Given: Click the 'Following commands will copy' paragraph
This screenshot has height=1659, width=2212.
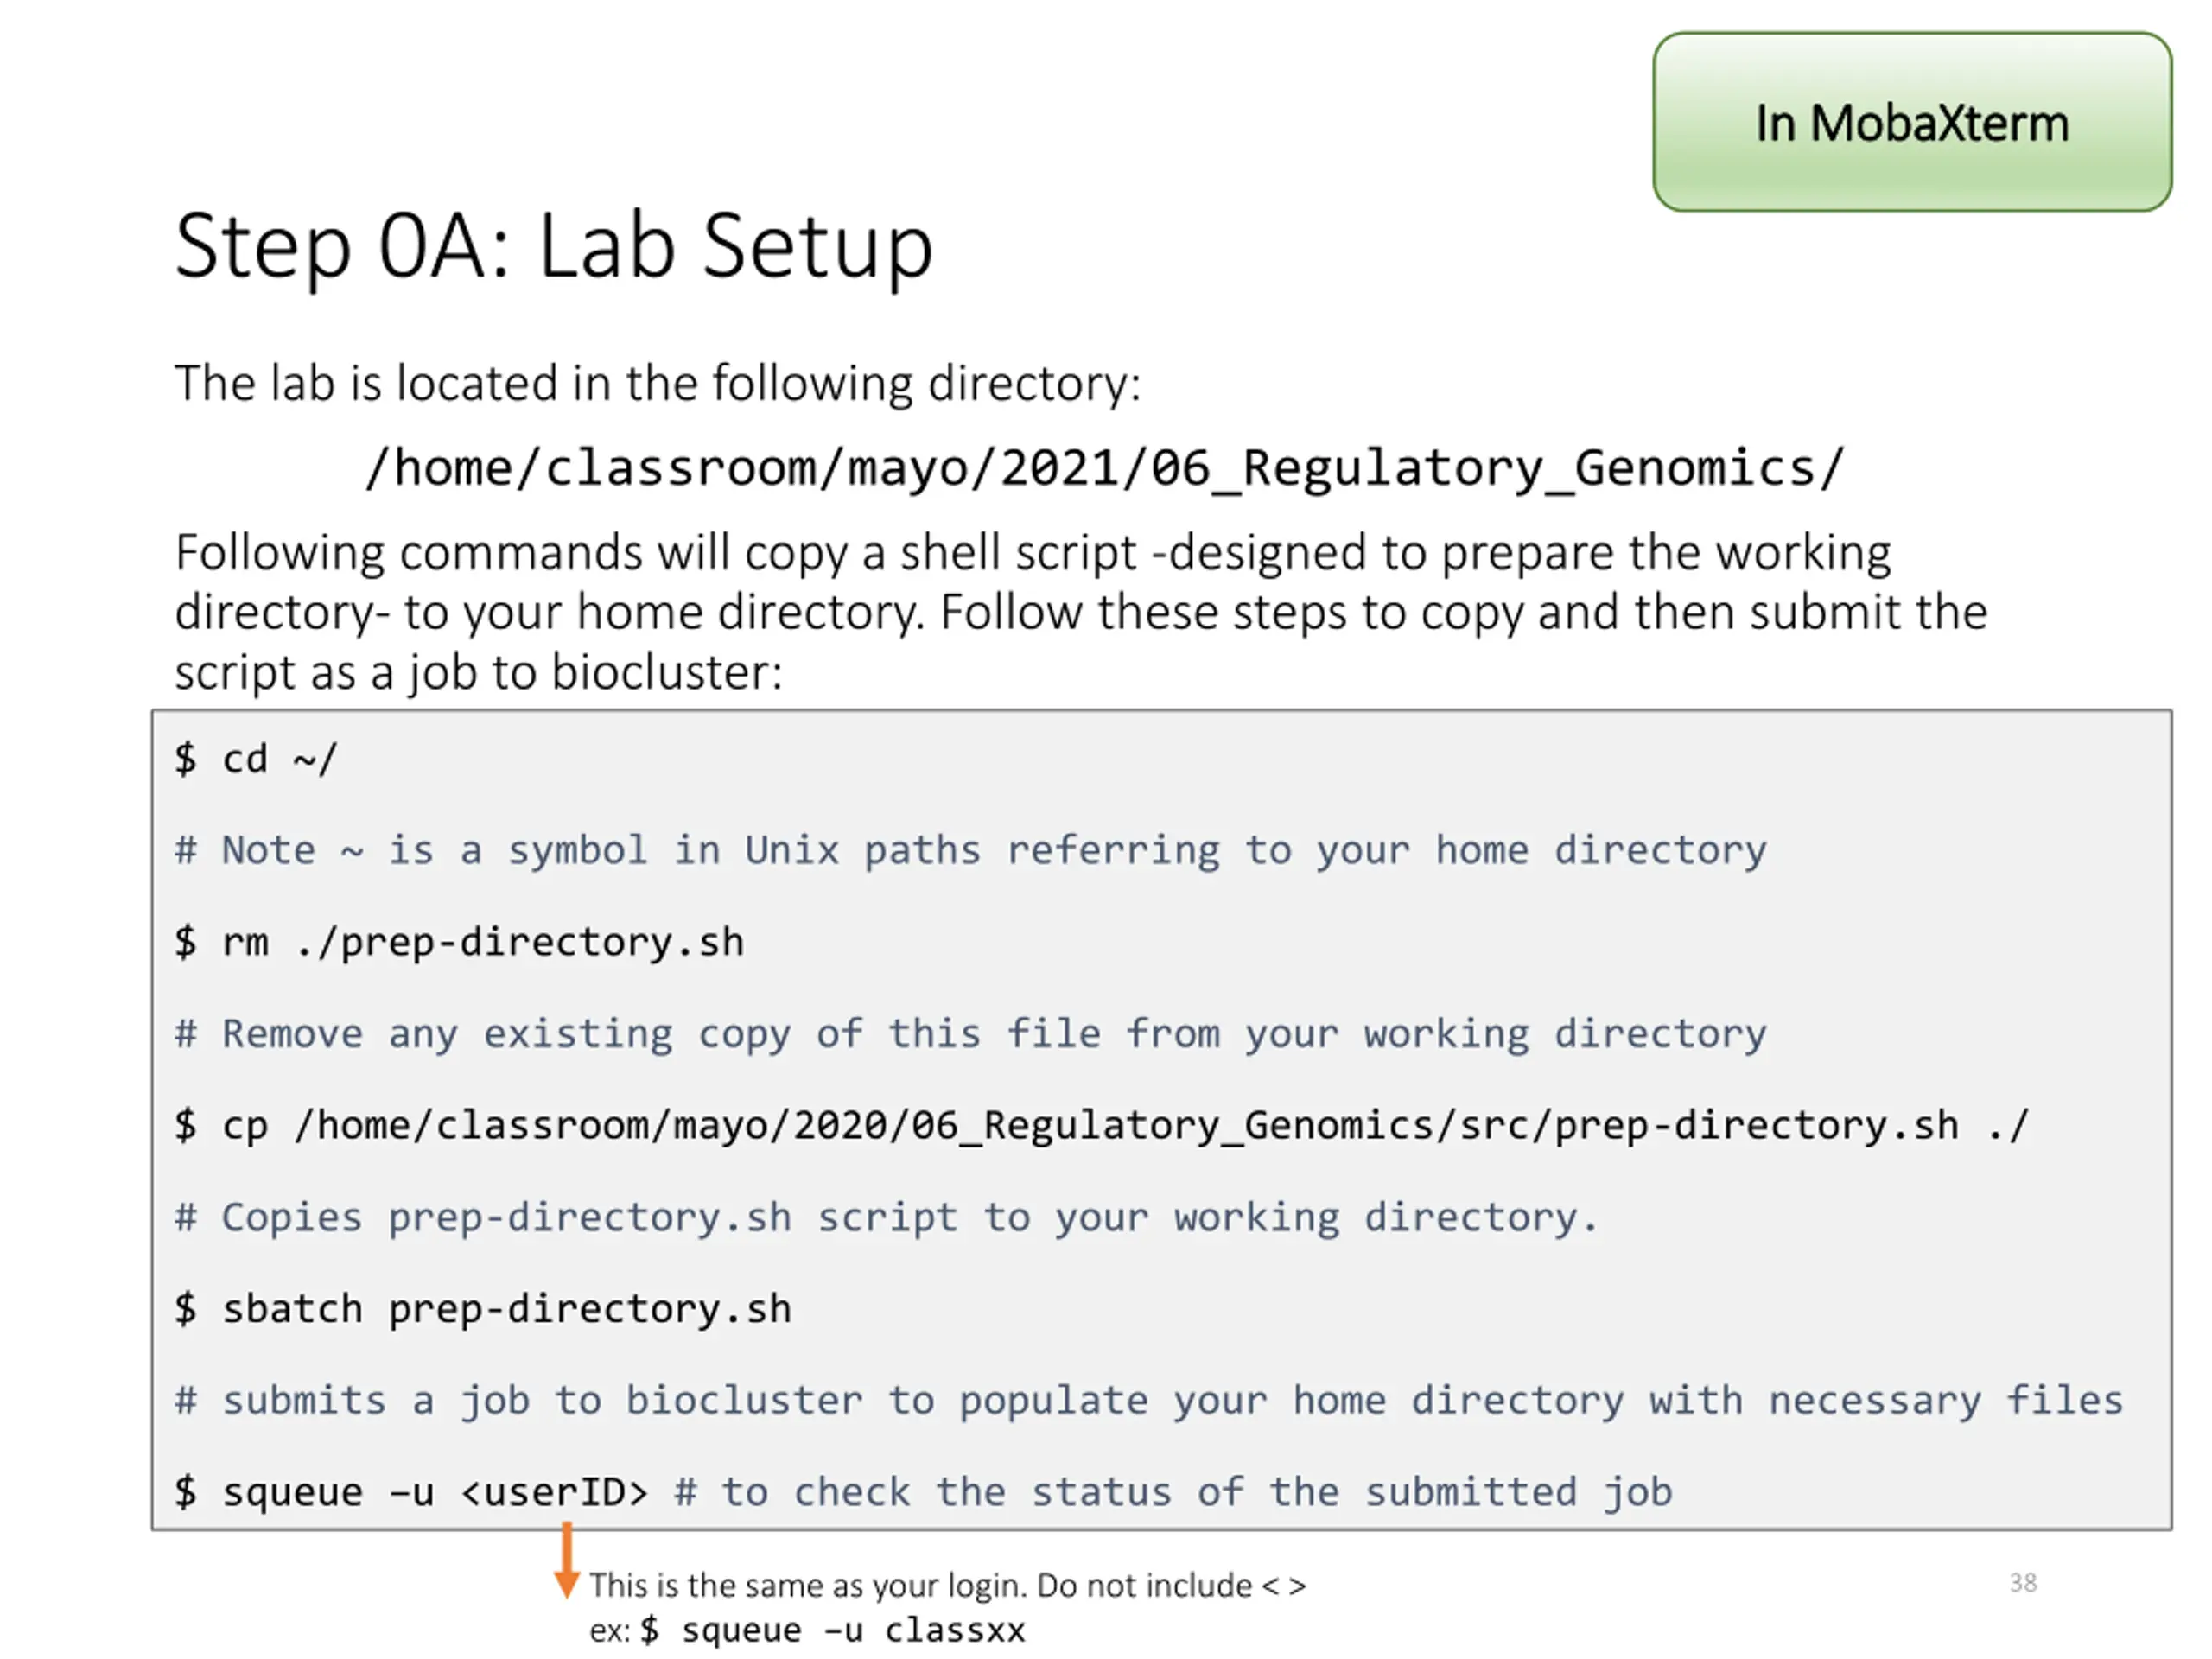Looking at the screenshot, I should click(x=1080, y=611).
